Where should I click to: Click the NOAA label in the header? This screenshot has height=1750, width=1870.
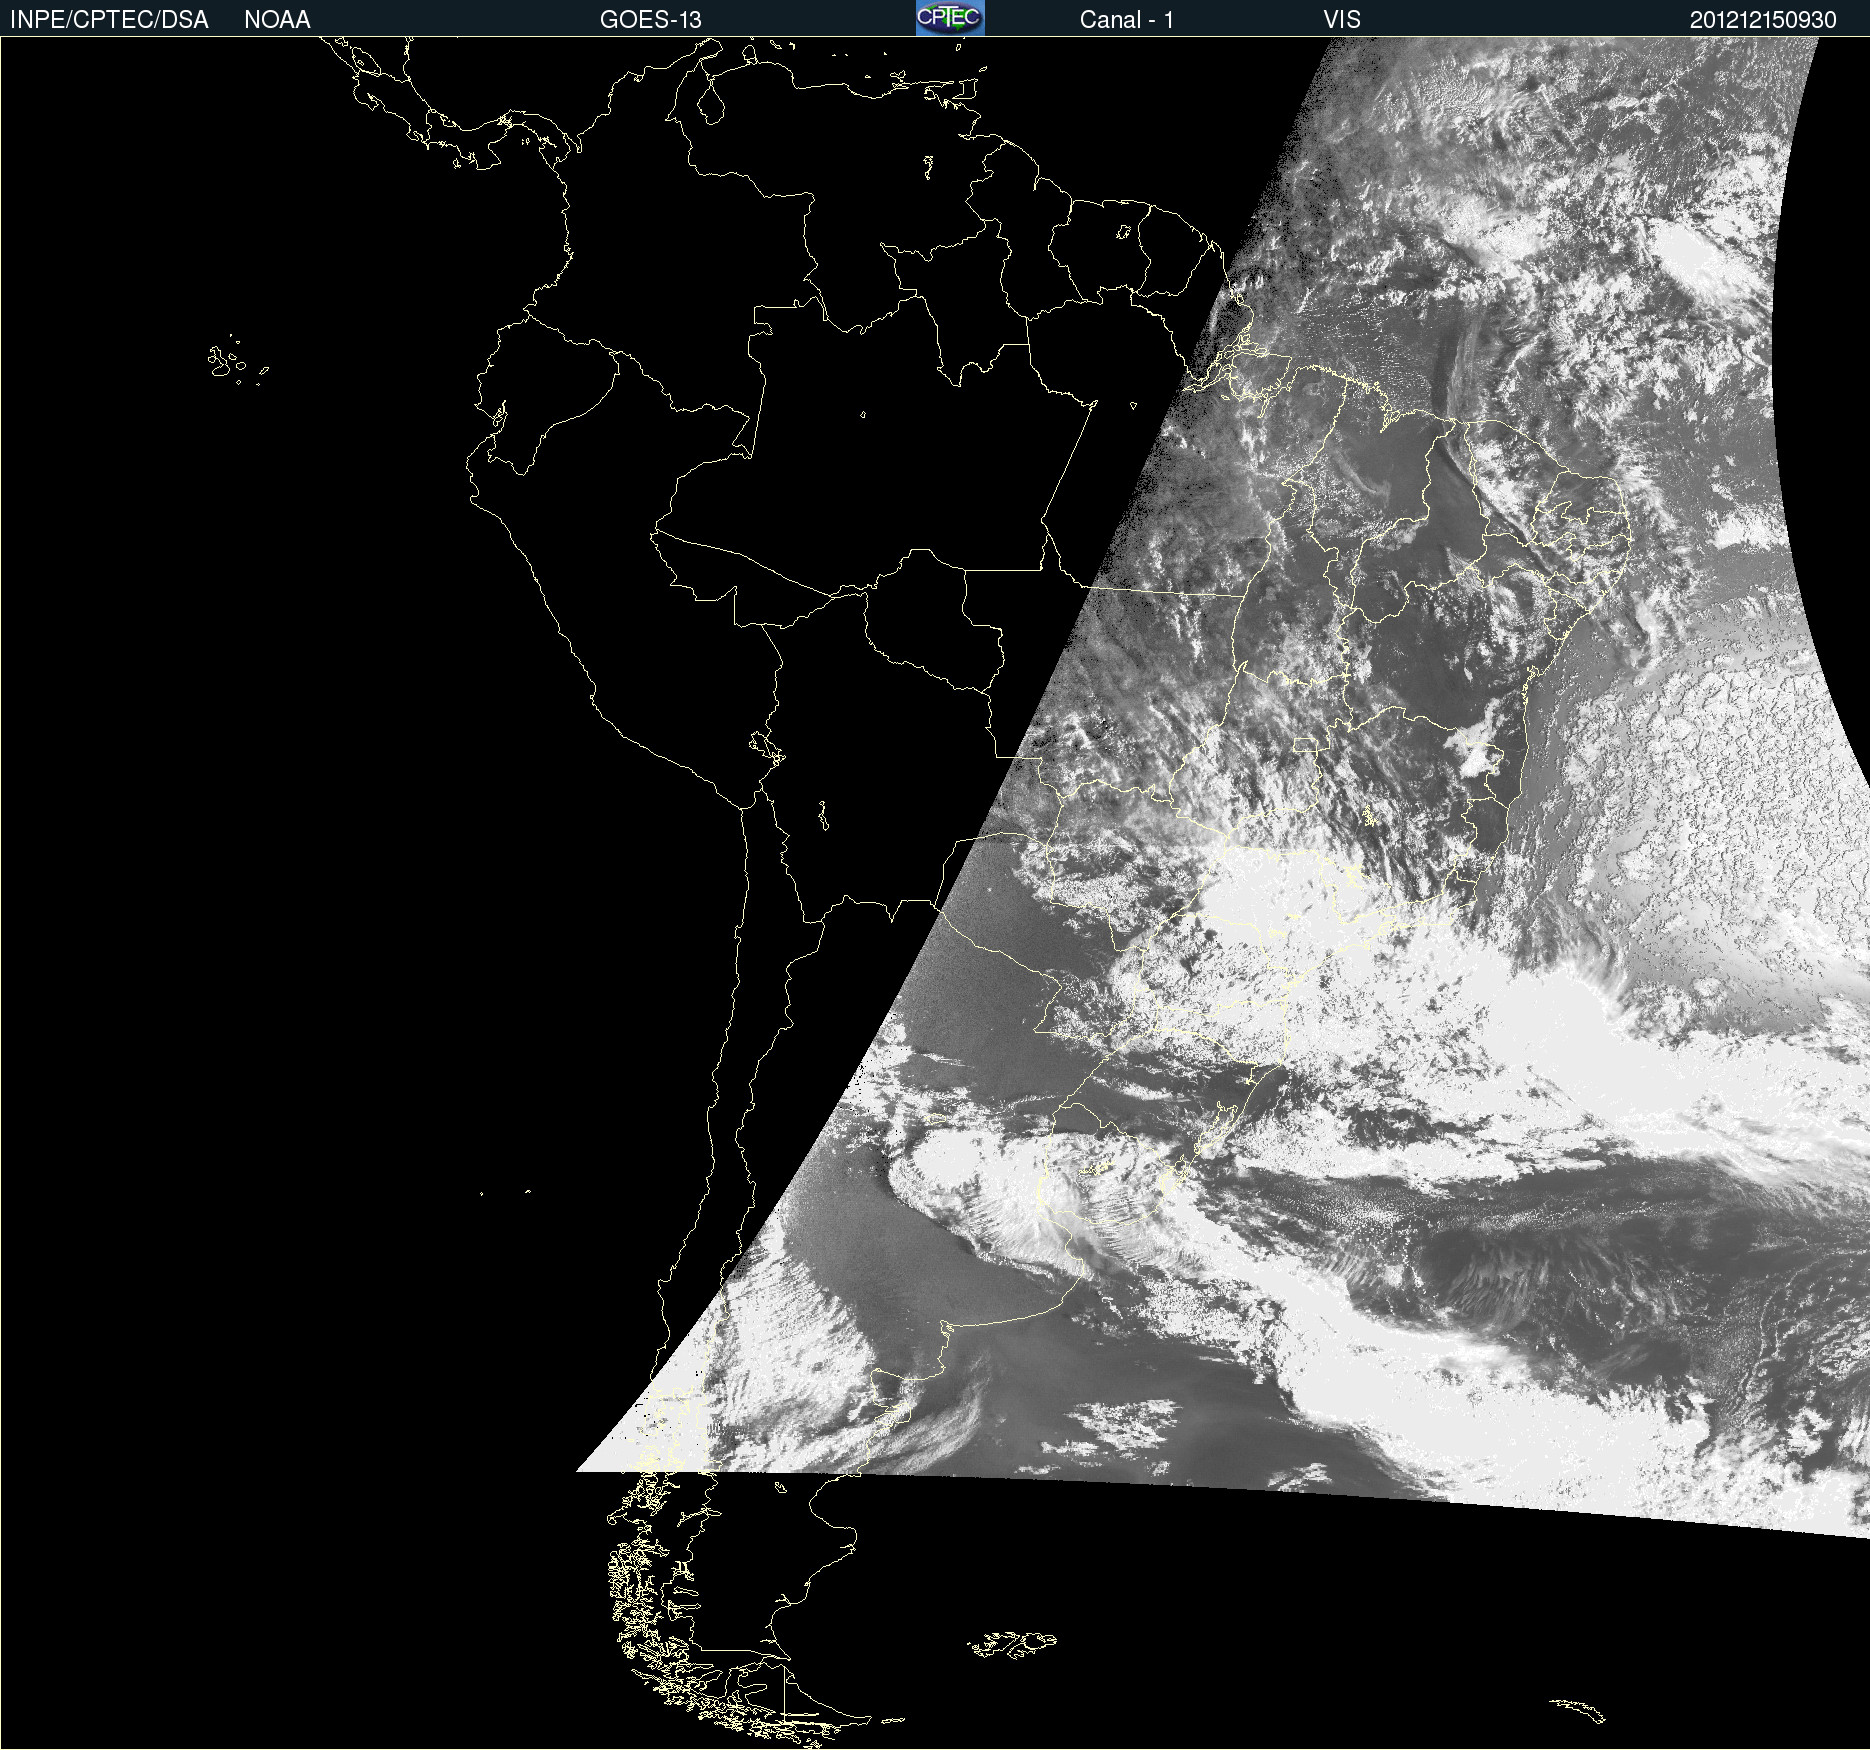click(277, 20)
